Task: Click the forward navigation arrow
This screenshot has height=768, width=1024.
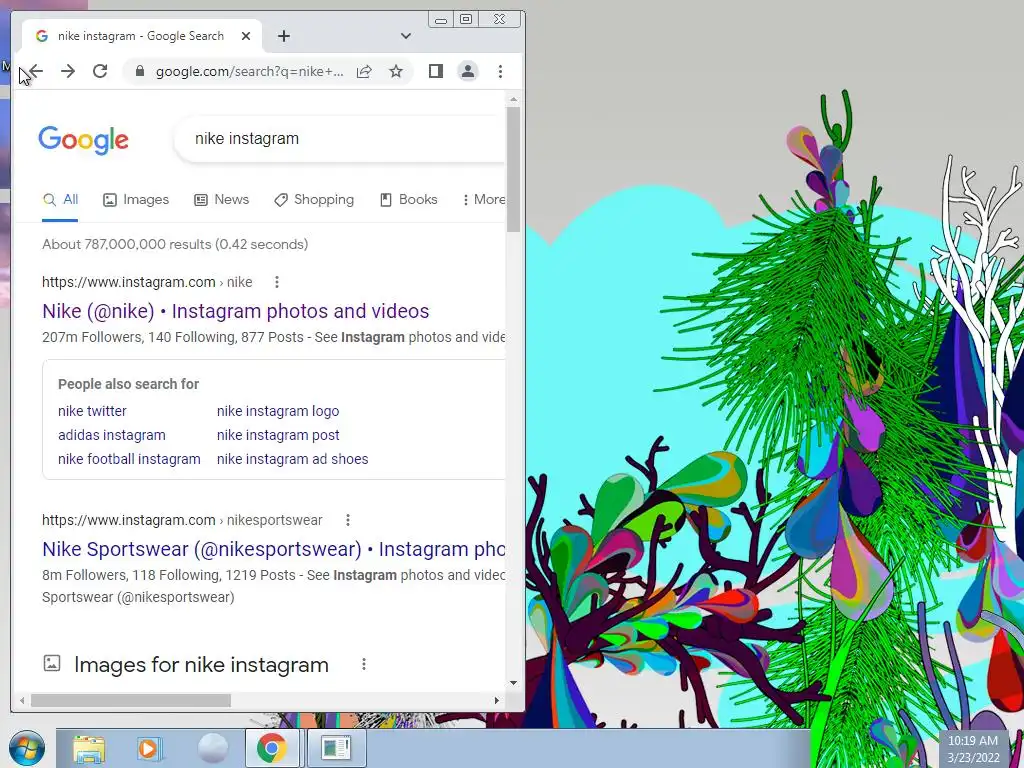Action: coord(68,71)
